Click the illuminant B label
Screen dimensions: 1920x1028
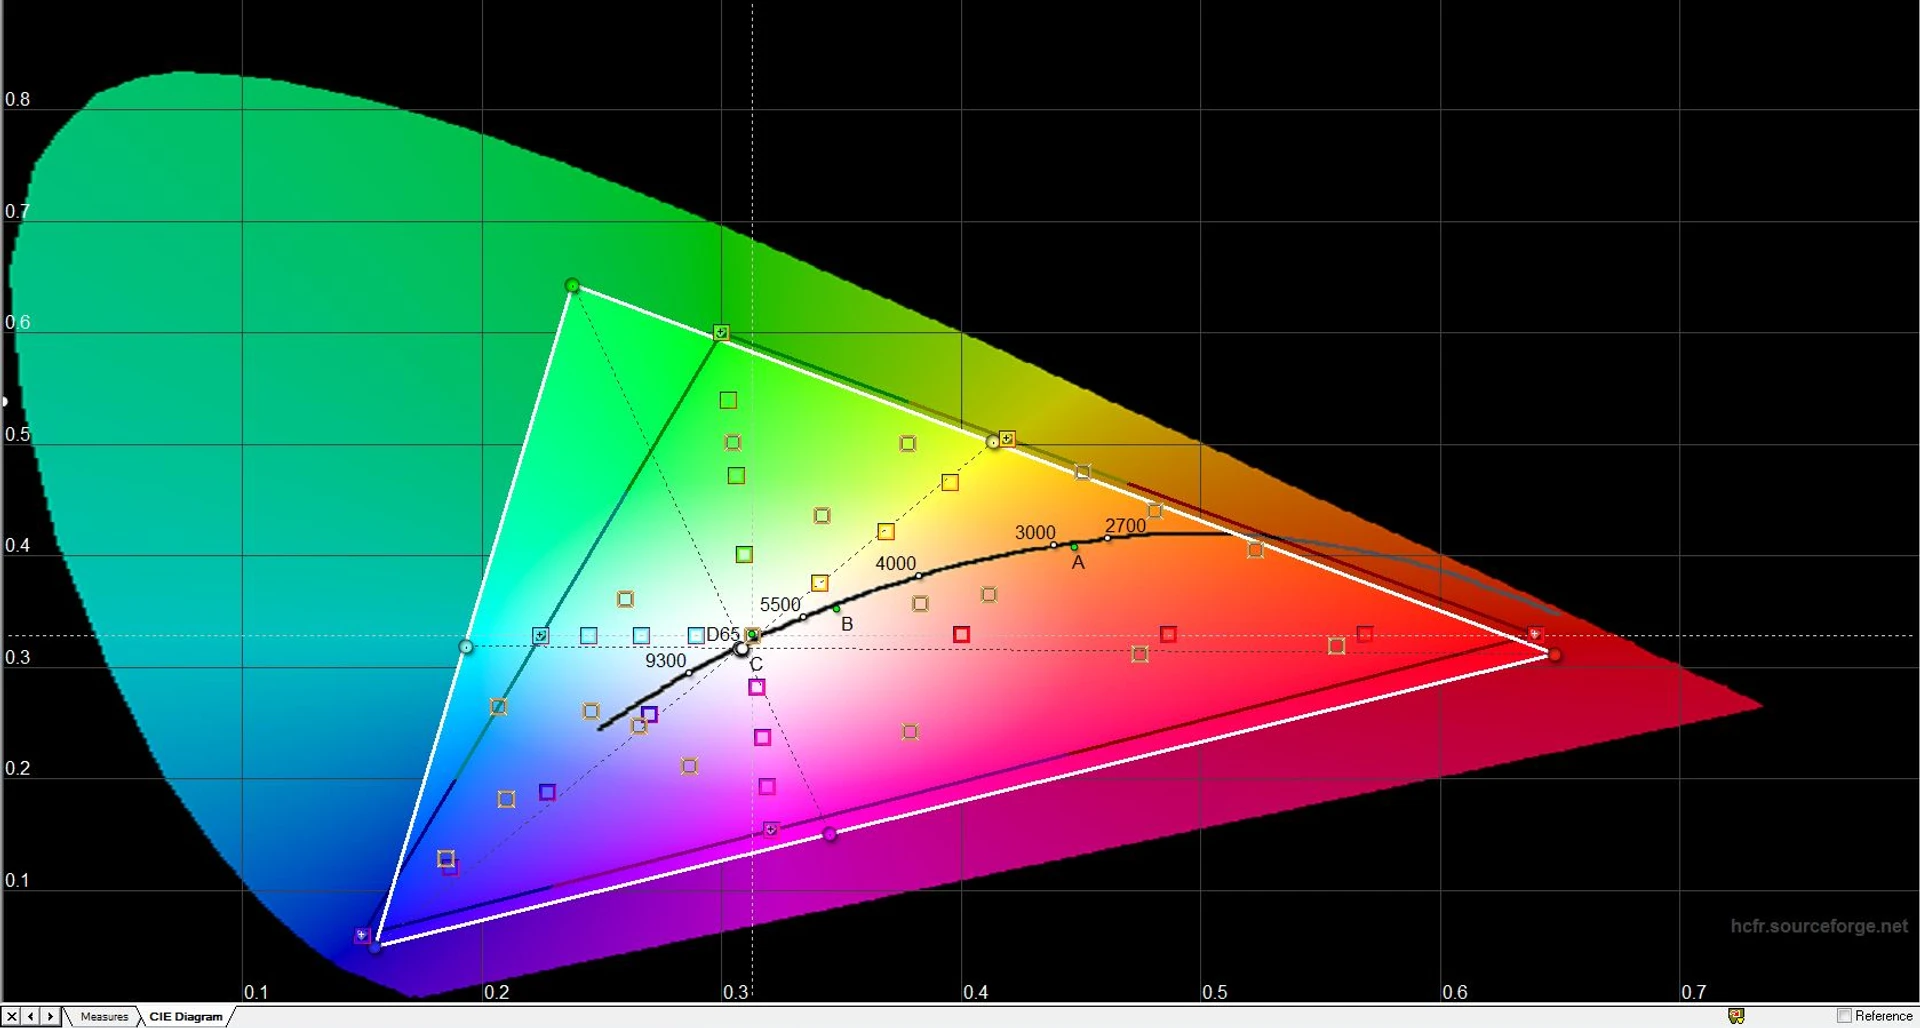click(847, 624)
